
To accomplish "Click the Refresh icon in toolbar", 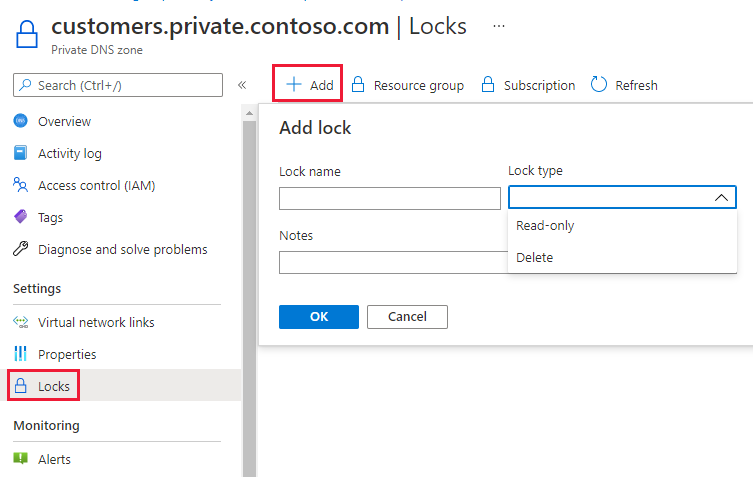I will (599, 85).
